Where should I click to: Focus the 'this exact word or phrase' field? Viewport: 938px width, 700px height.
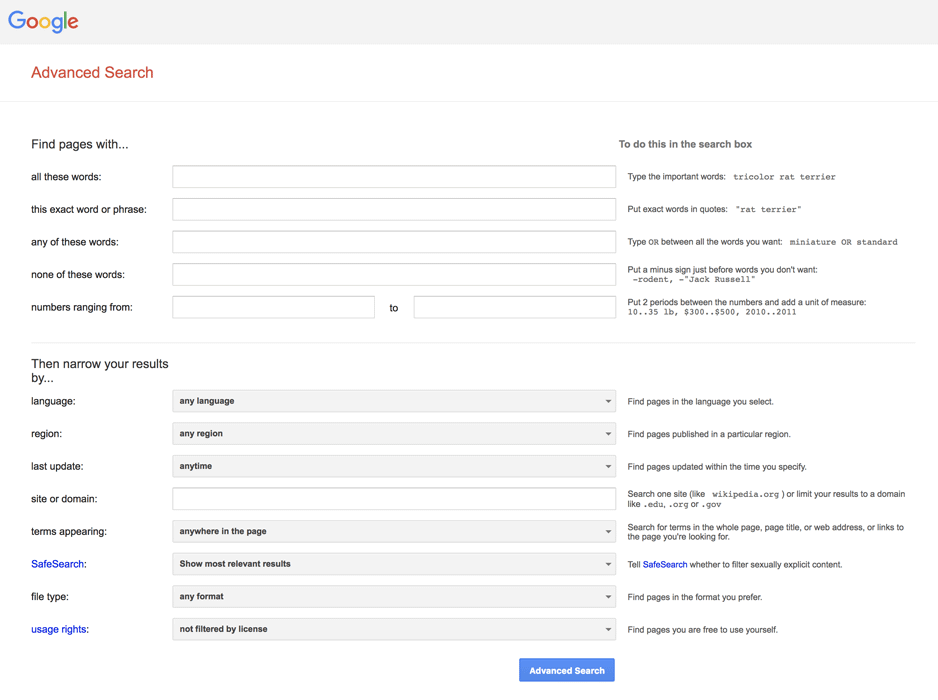coord(393,209)
